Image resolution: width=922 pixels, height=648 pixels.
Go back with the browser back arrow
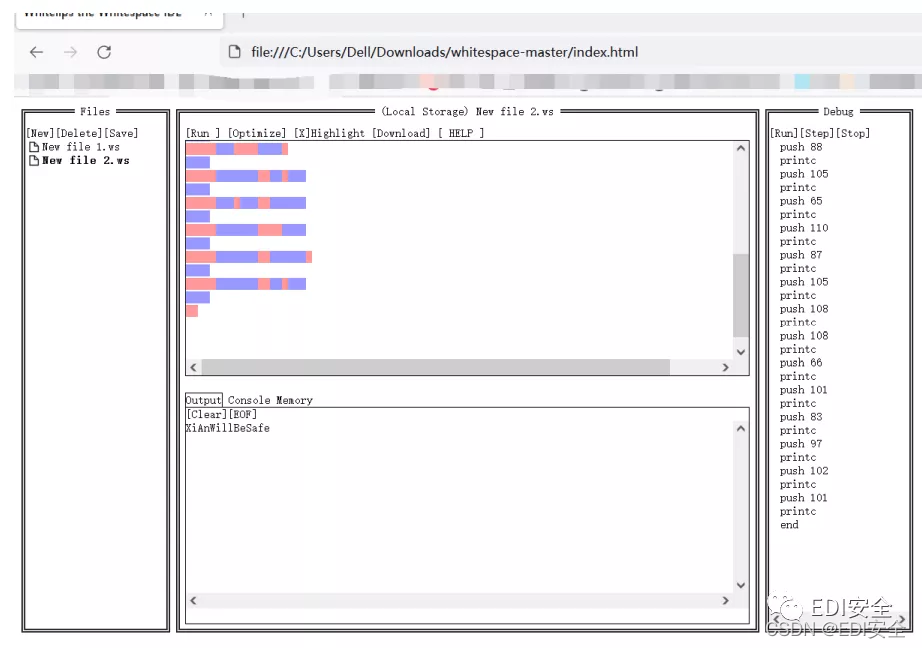tap(36, 52)
